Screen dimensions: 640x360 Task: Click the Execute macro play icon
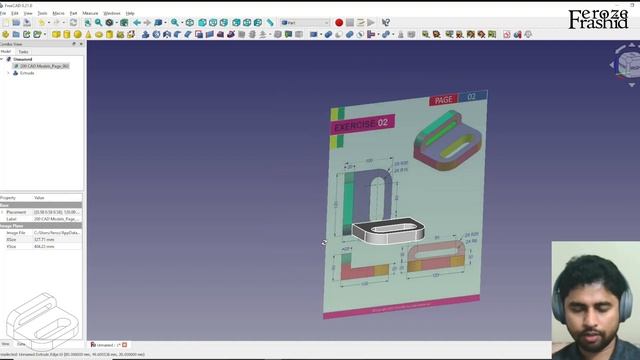tap(371, 23)
